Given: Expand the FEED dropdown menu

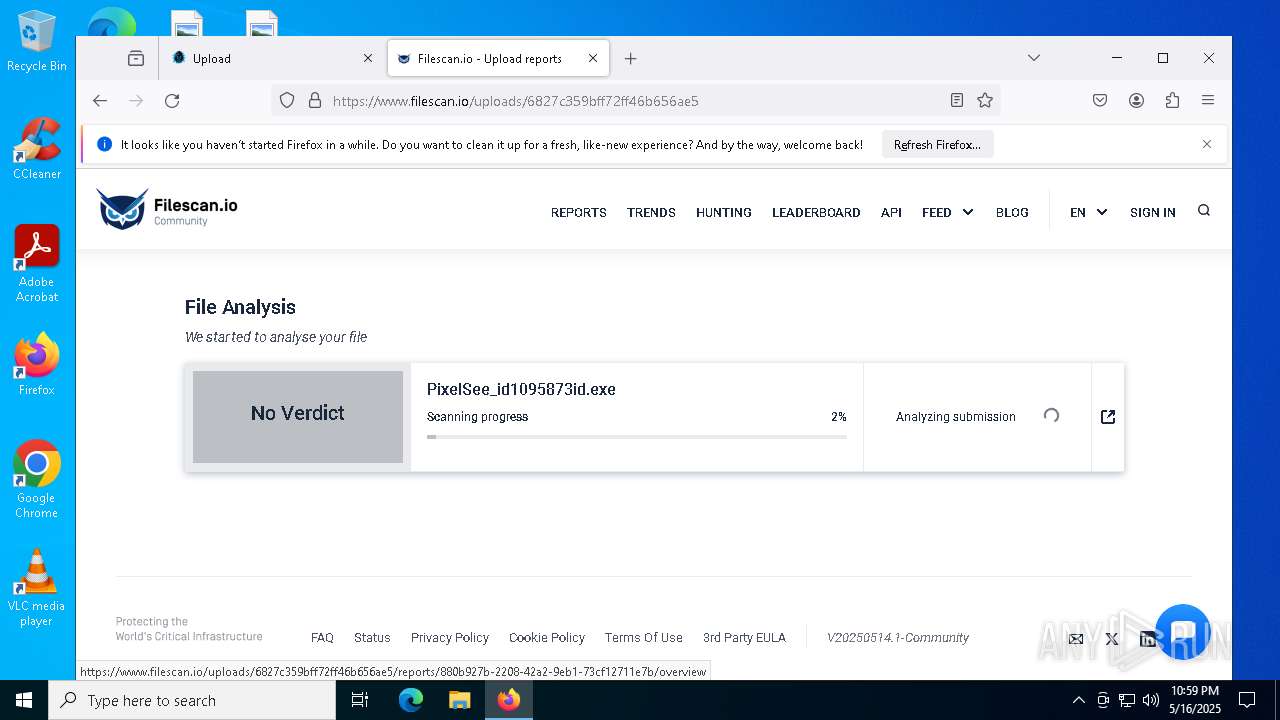Looking at the screenshot, I should (947, 212).
